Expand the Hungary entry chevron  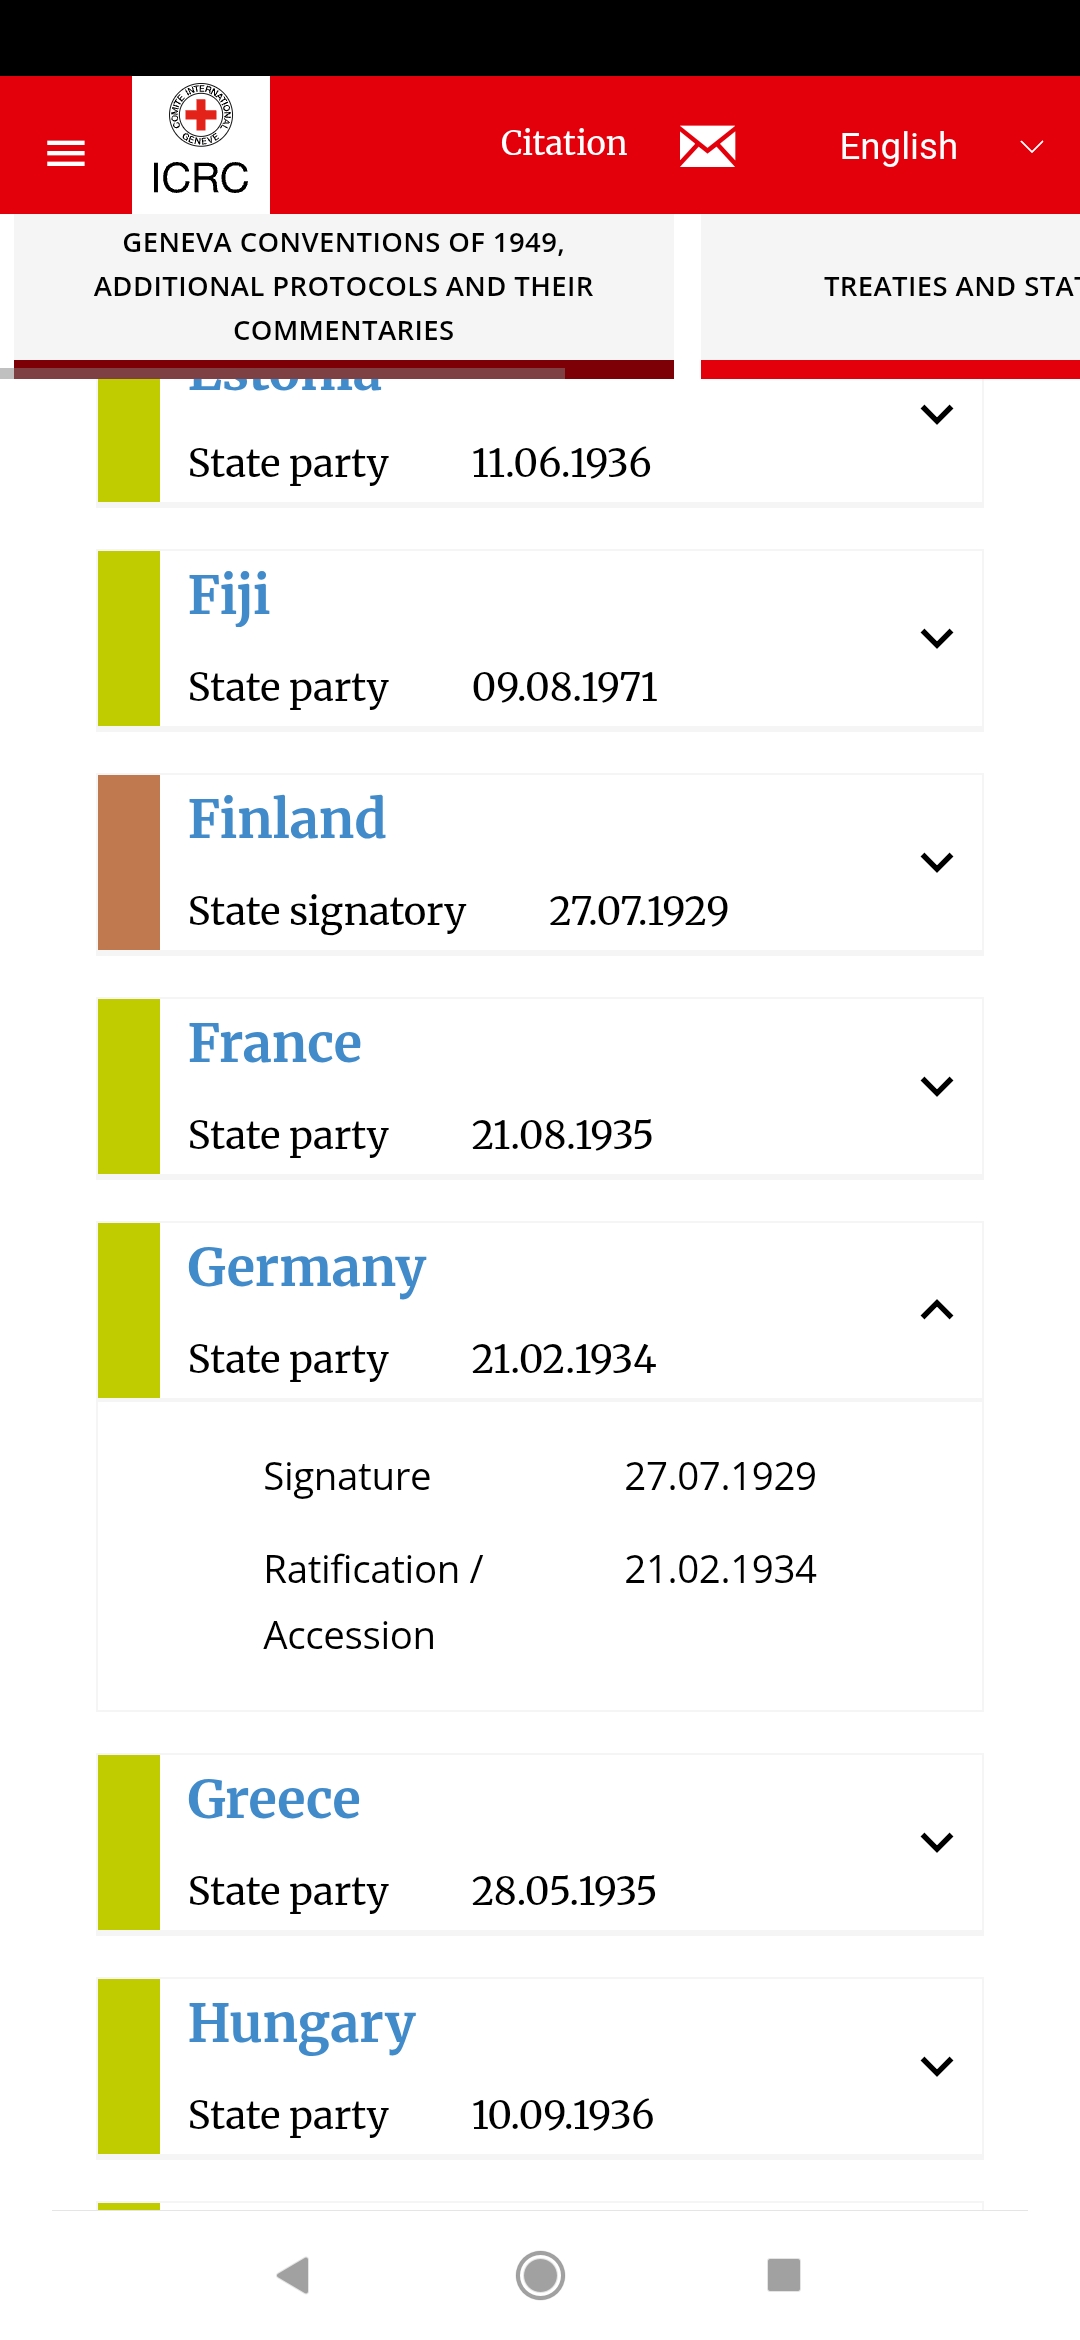(x=936, y=2066)
